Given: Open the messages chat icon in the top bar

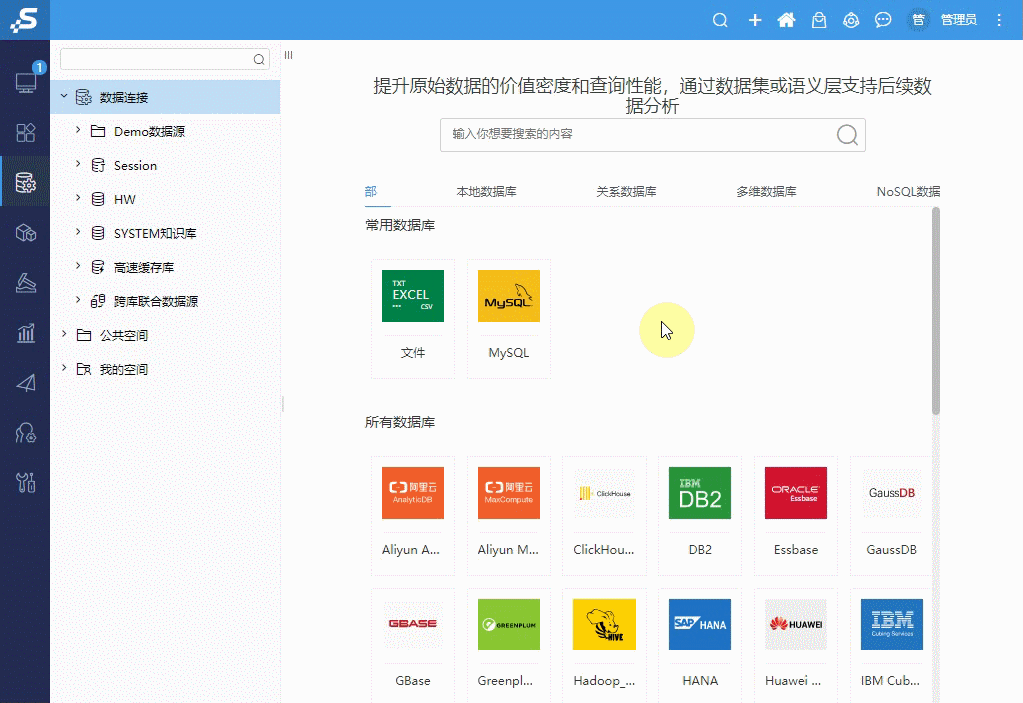Looking at the screenshot, I should (883, 19).
